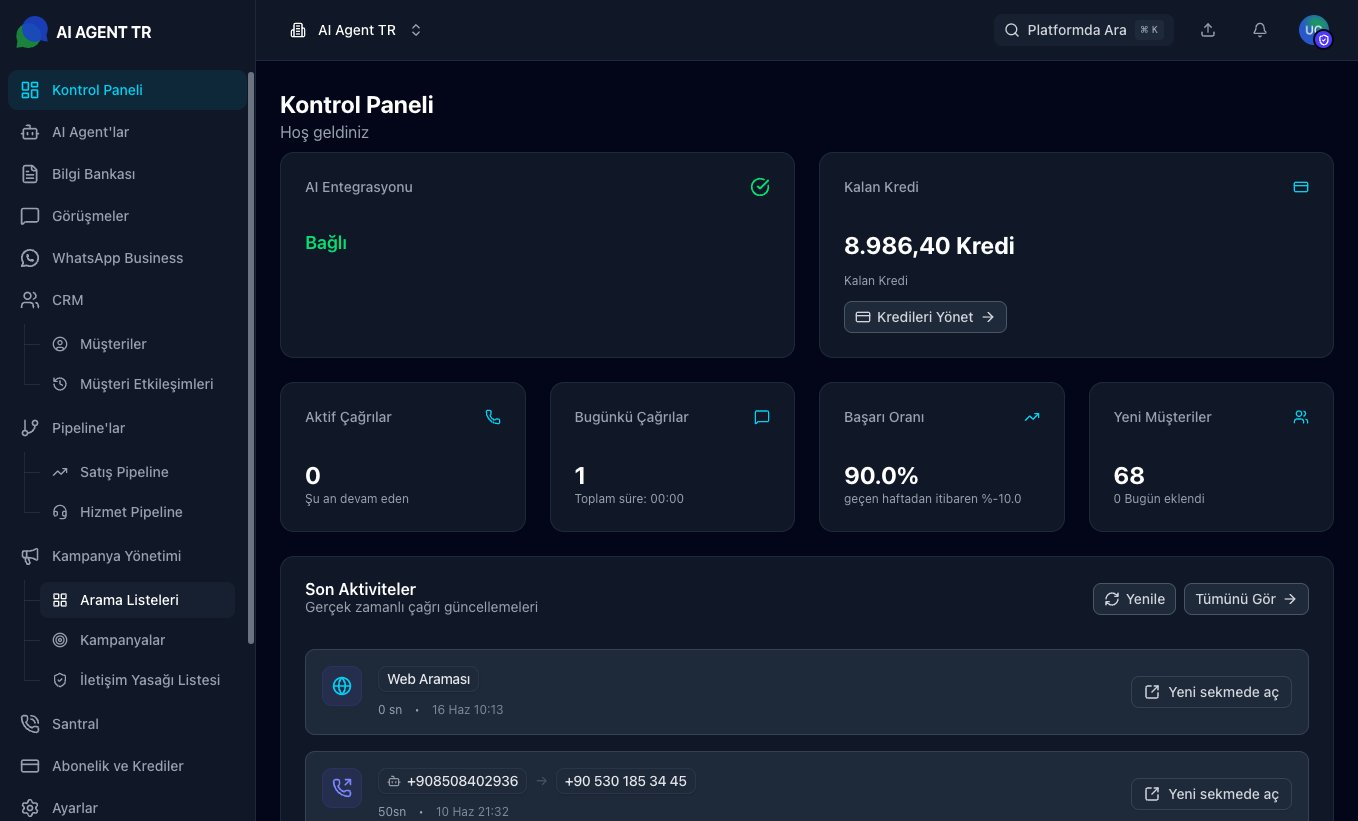The height and width of the screenshot is (821, 1358).
Task: Collapse the Pipeline'lar sidebar group
Action: (x=127, y=428)
